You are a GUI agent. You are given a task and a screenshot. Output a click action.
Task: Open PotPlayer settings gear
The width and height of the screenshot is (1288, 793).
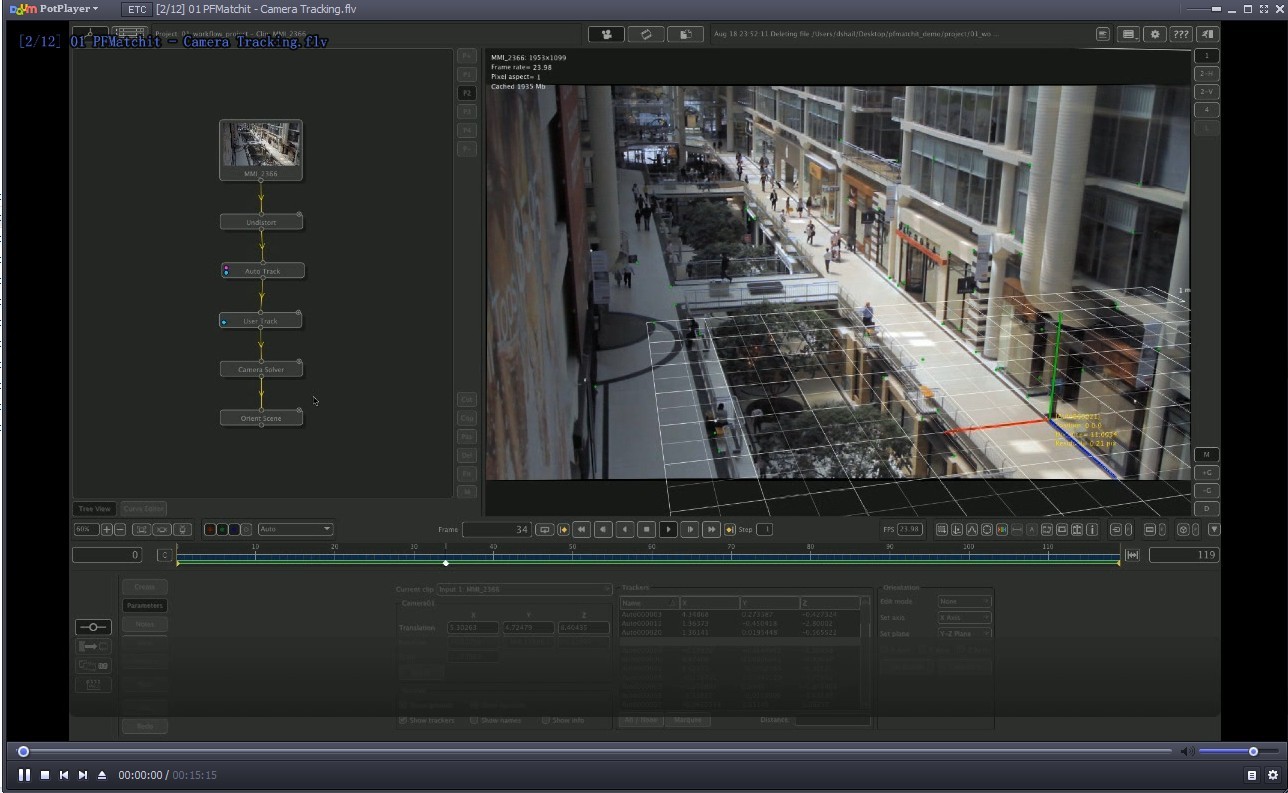[x=1272, y=775]
